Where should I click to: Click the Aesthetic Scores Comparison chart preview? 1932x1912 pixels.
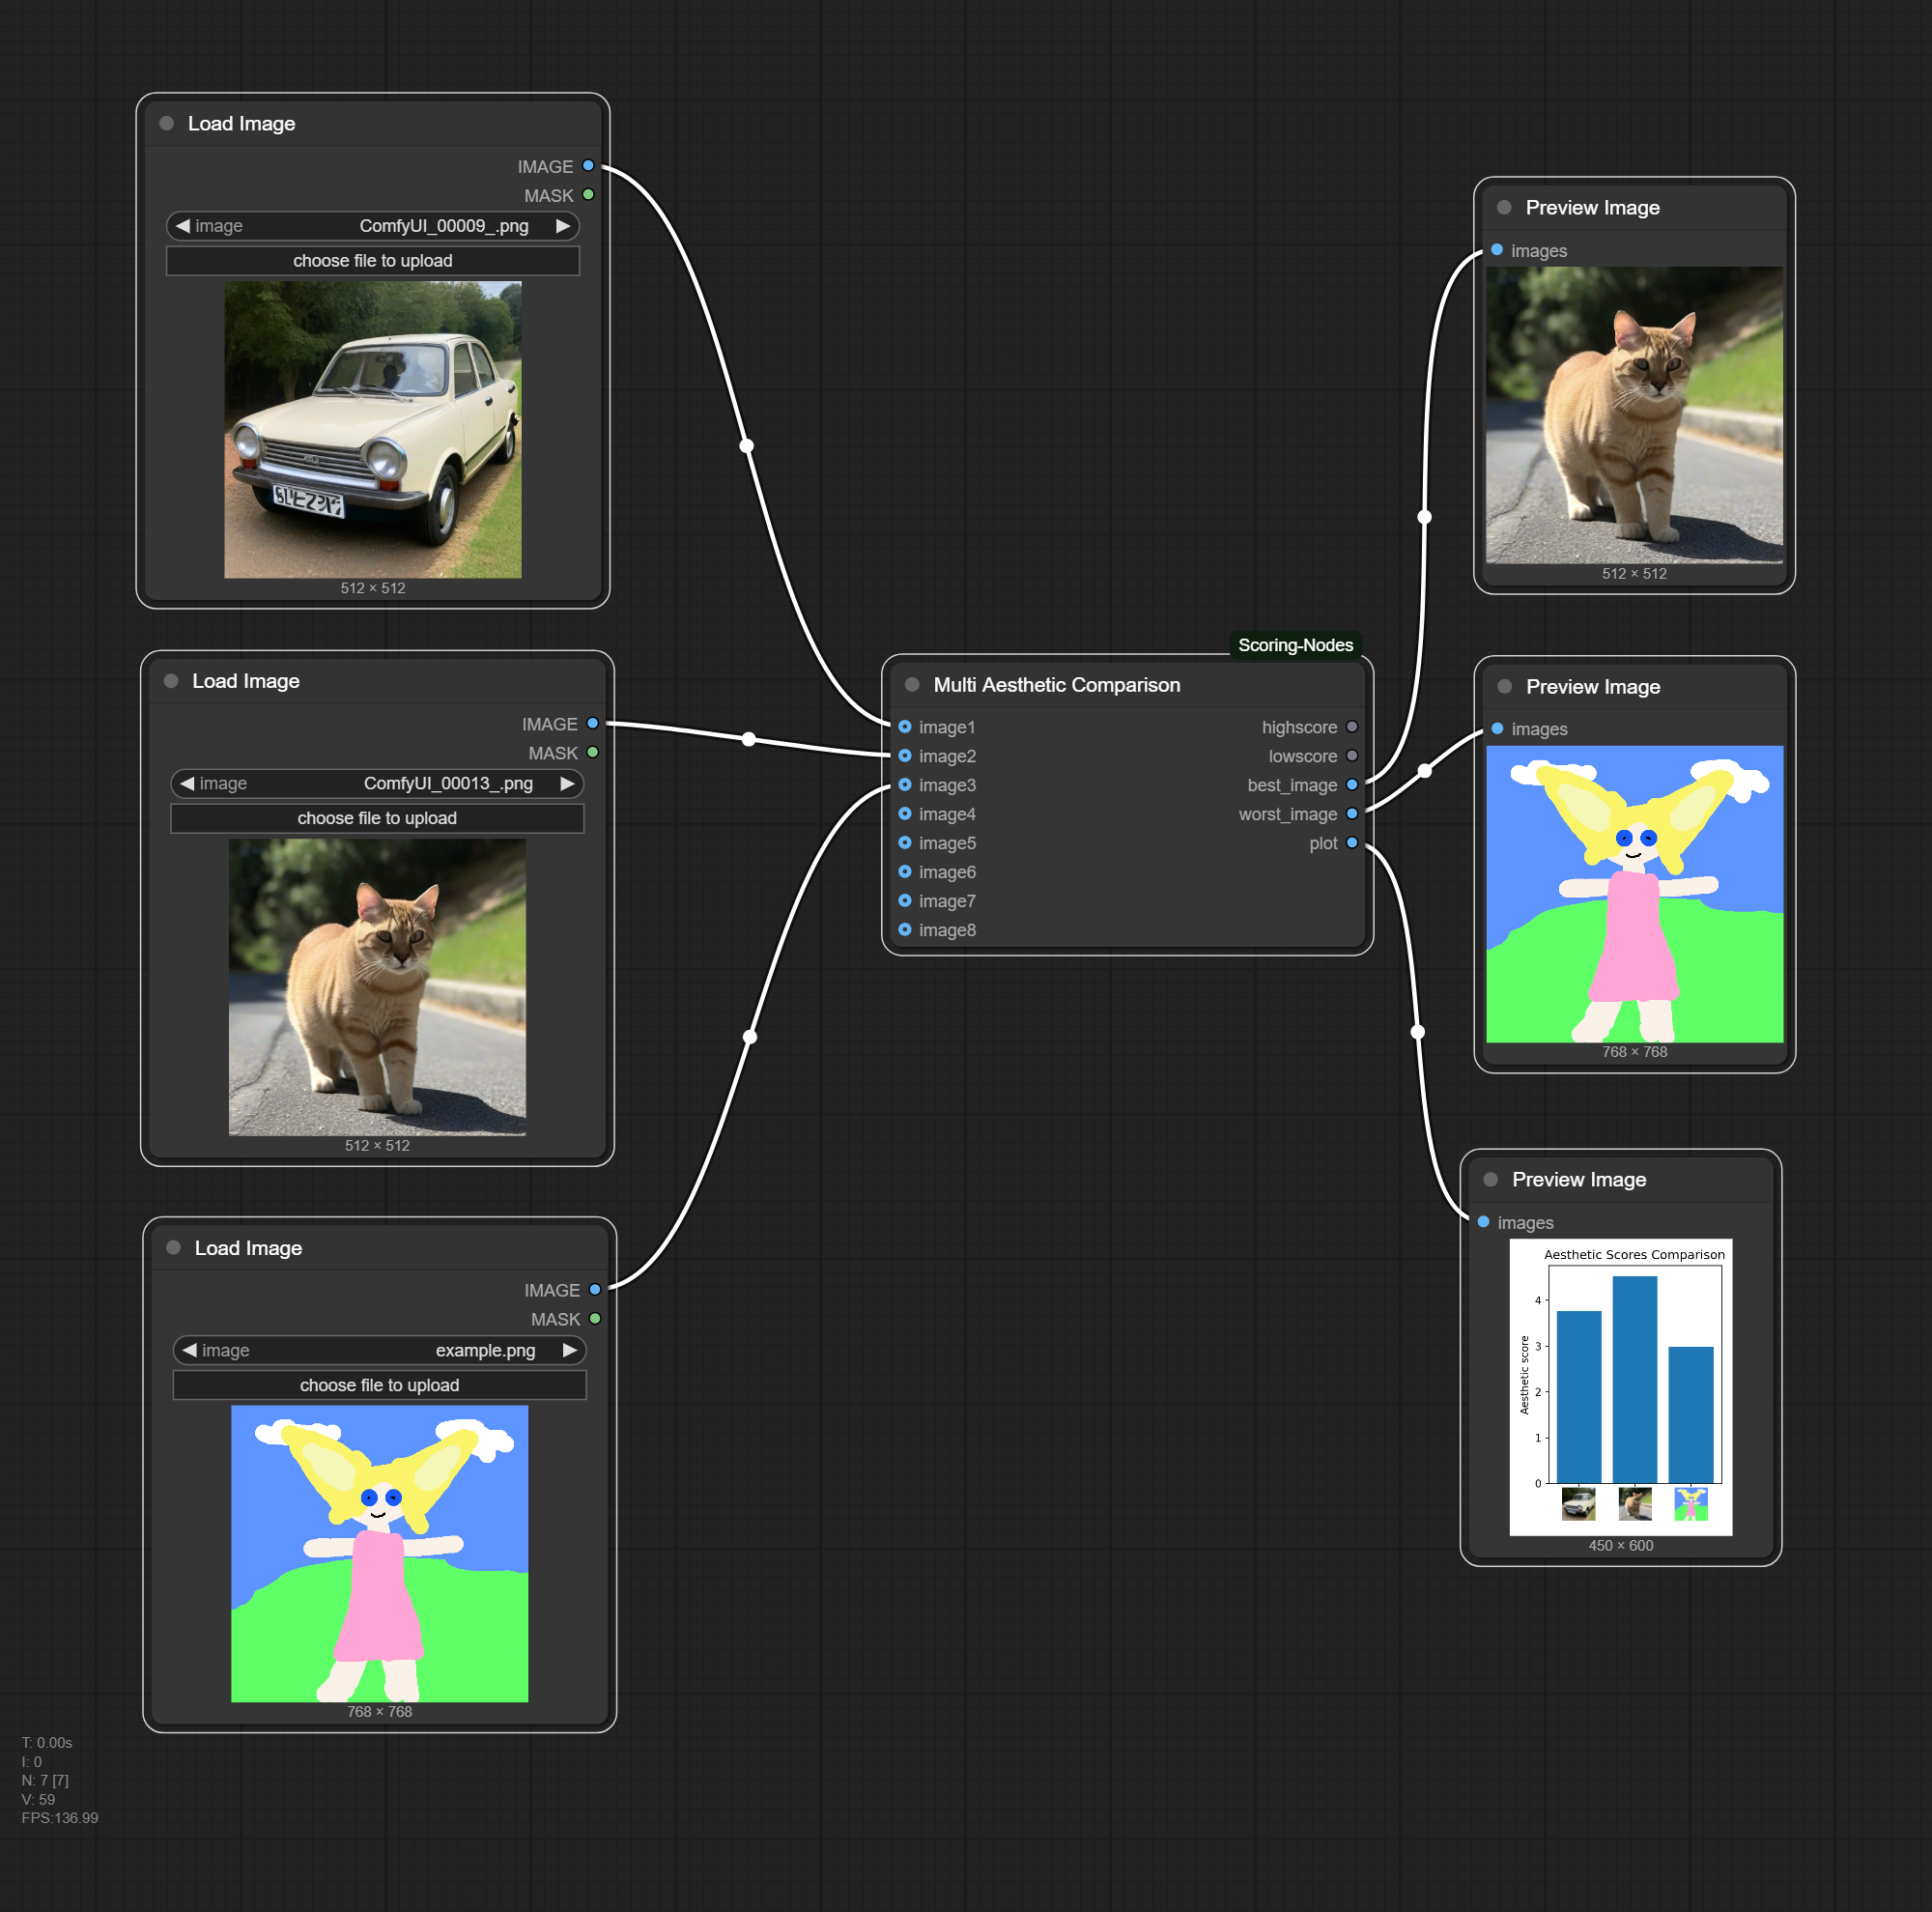click(1621, 1387)
